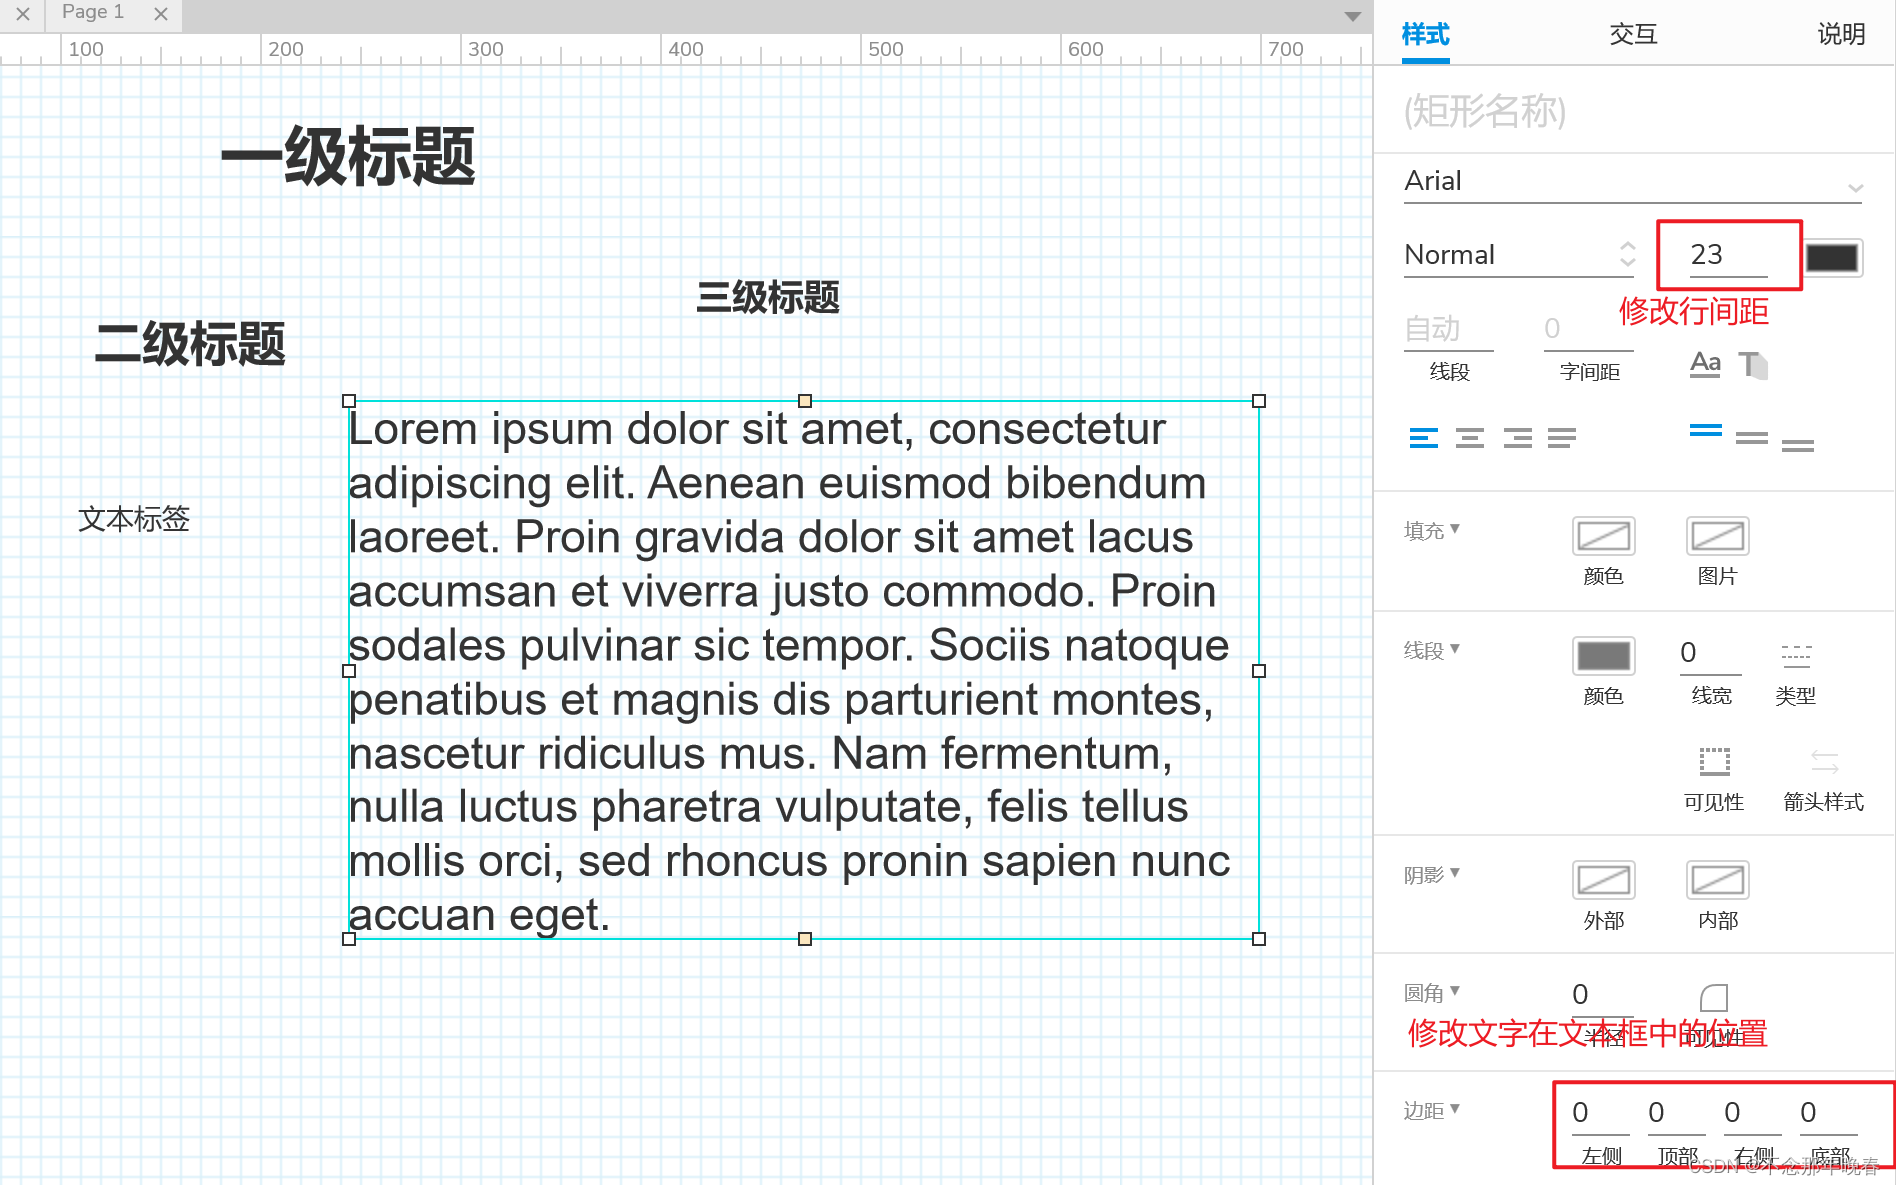
Task: Choose fill 颜色 swatch
Action: 1603,536
